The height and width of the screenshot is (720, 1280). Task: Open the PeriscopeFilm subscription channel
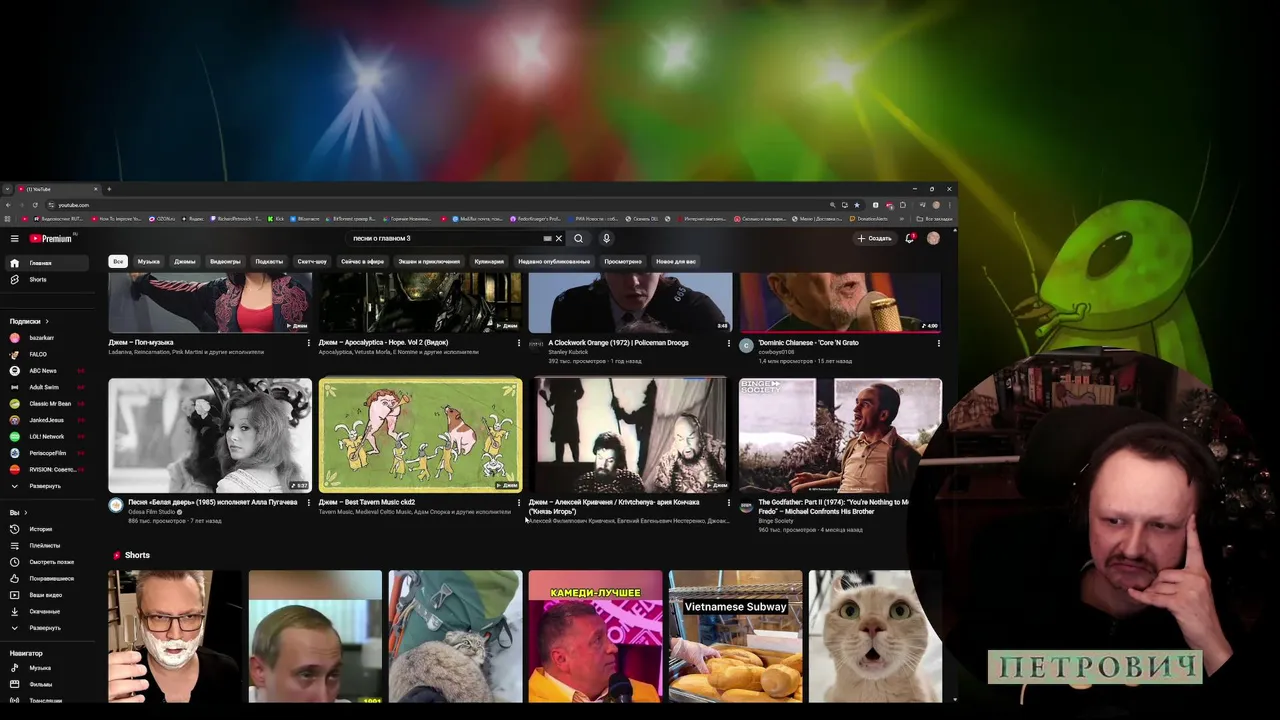47,453
